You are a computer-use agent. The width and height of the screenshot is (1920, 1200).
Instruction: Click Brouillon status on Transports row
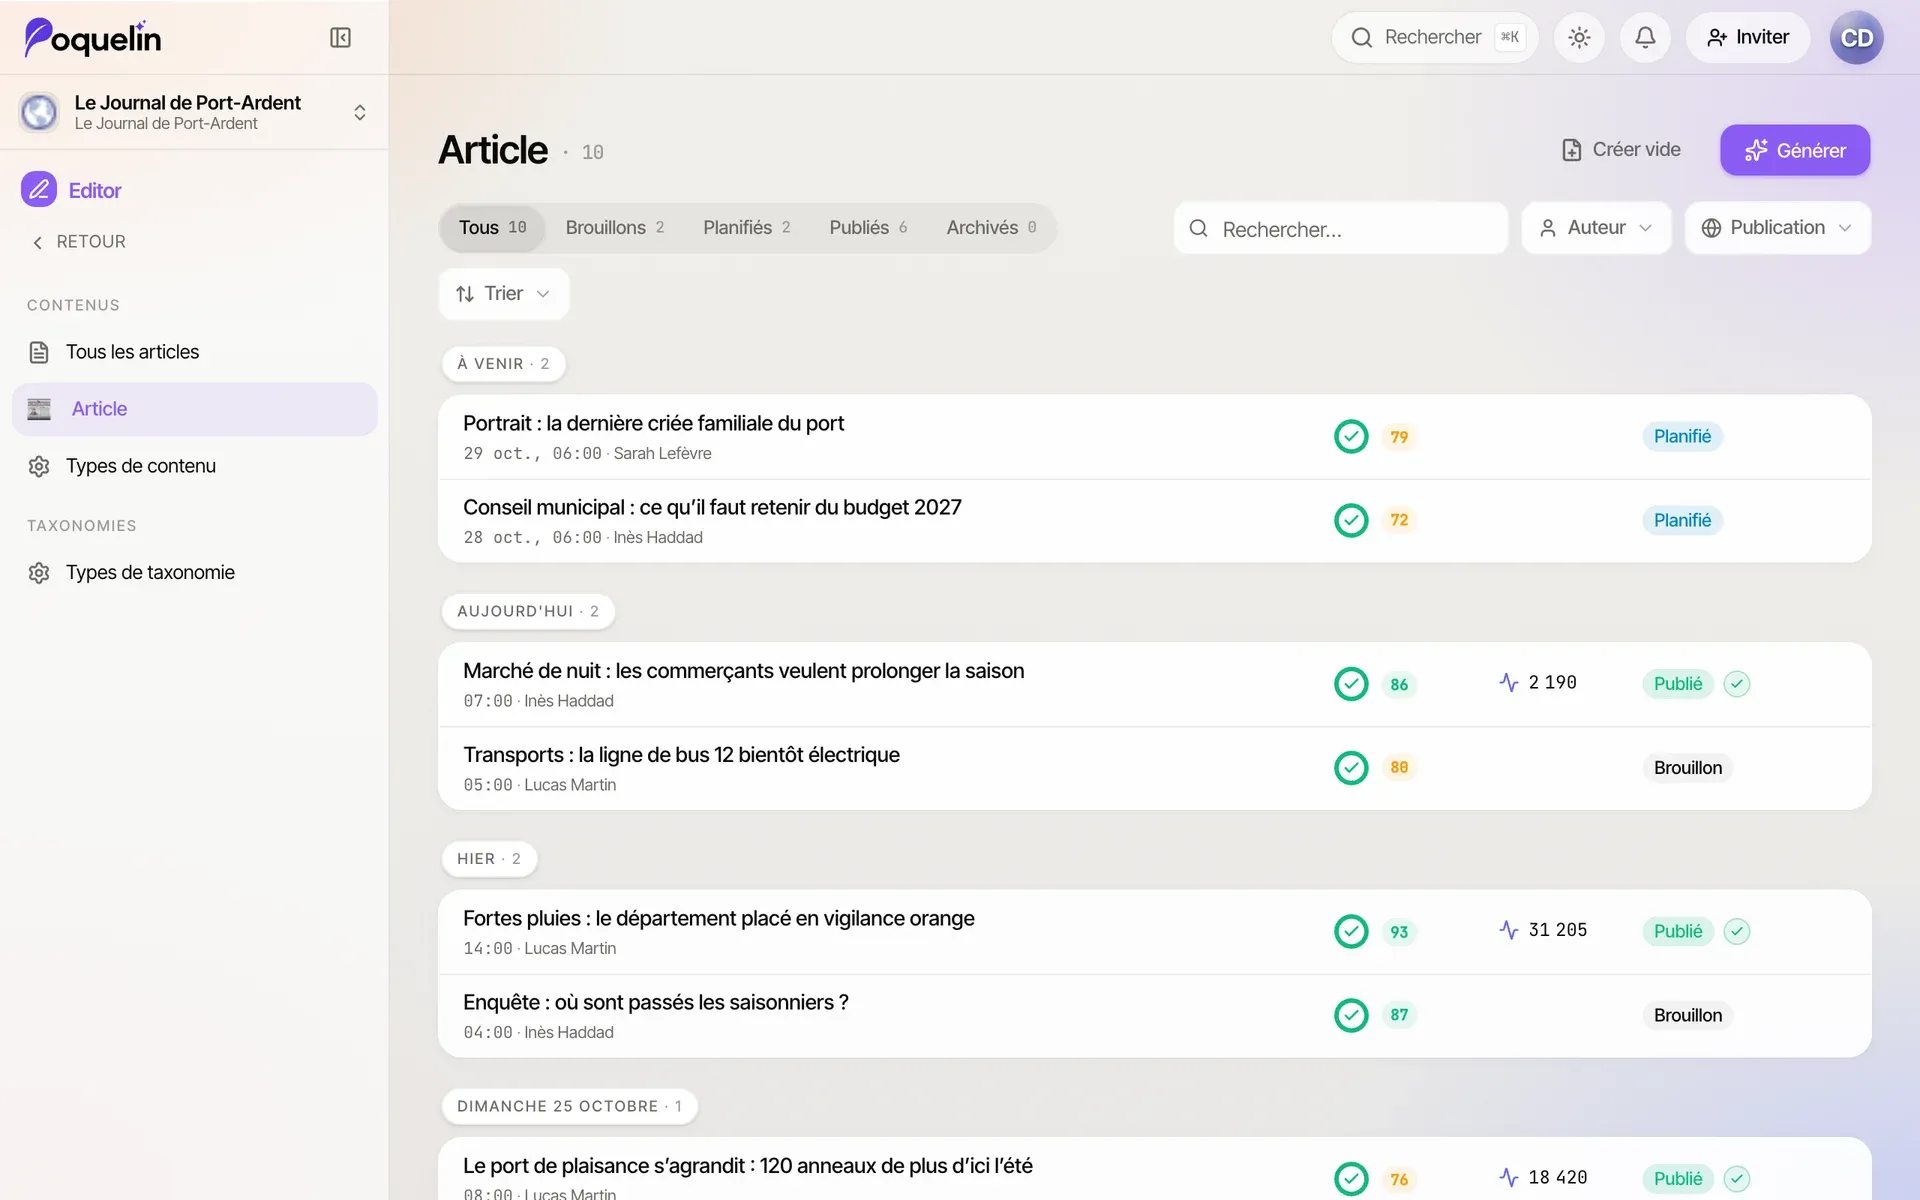(1688, 768)
